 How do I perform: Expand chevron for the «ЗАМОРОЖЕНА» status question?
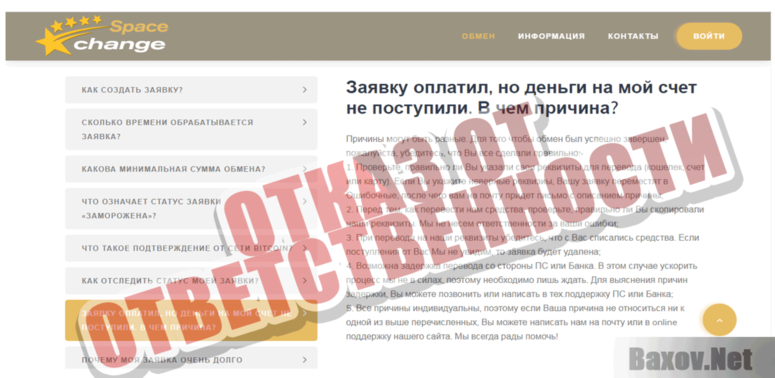pyautogui.click(x=305, y=202)
